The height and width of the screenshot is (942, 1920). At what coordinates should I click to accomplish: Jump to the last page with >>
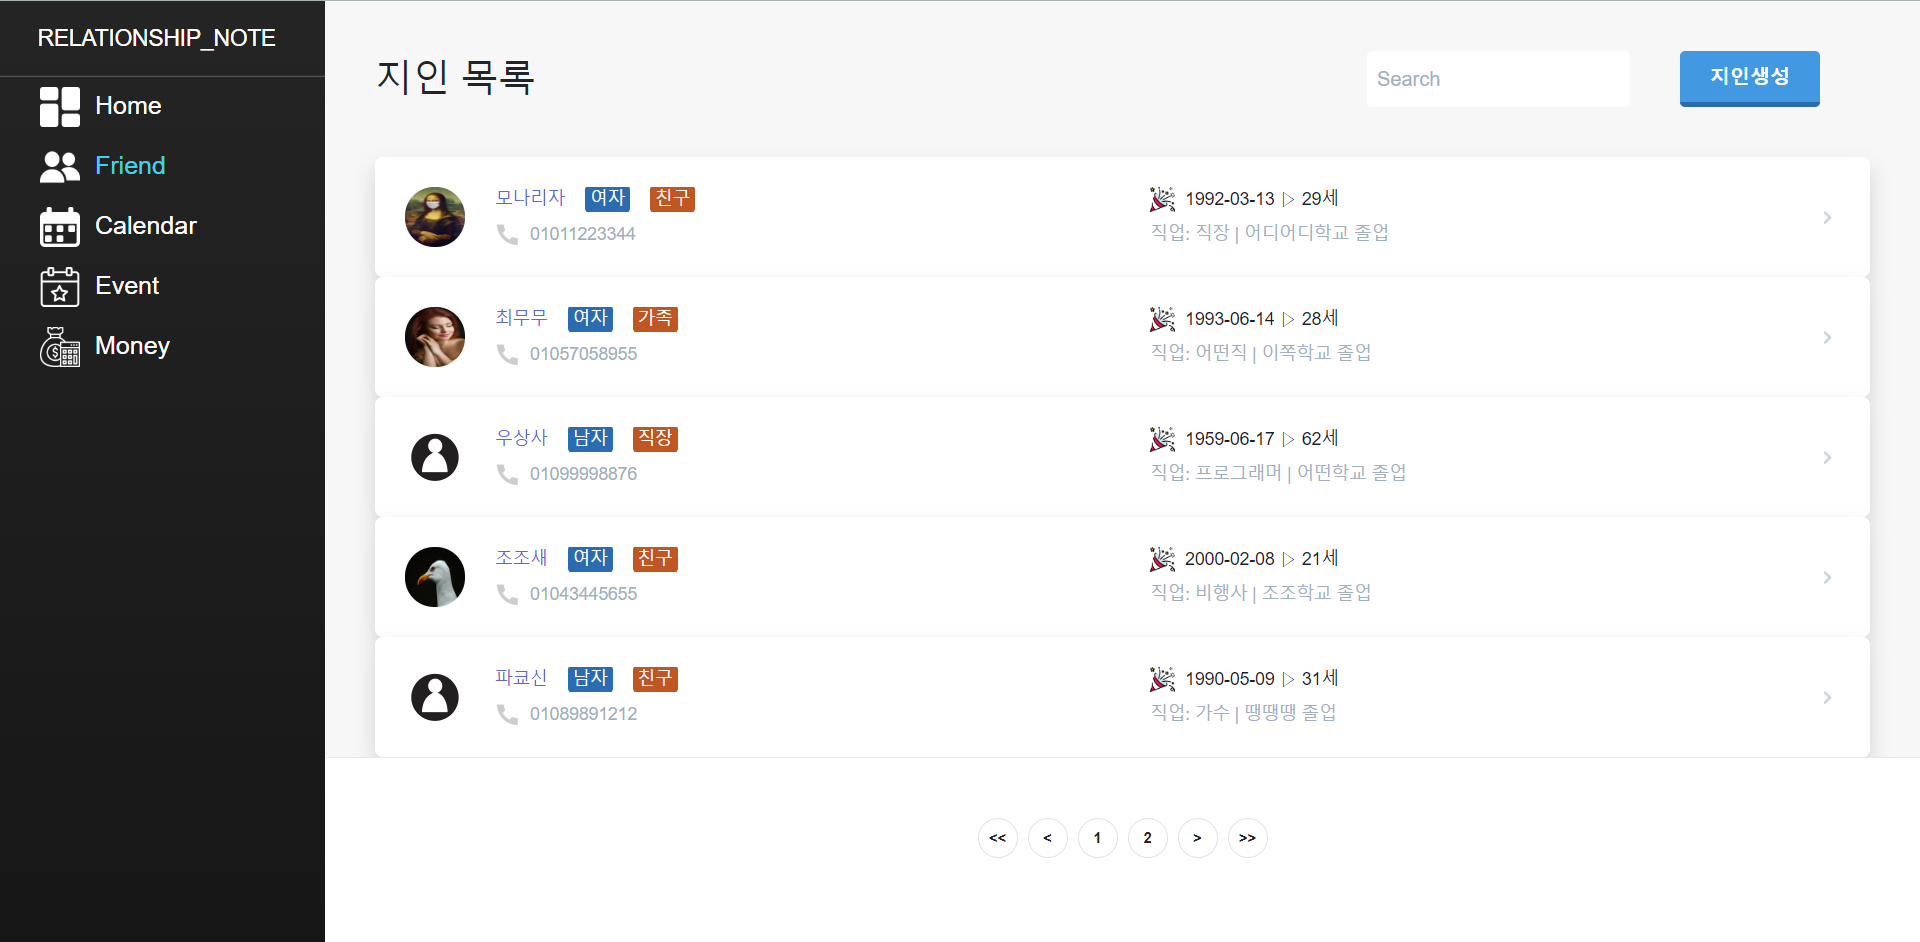[x=1247, y=838]
